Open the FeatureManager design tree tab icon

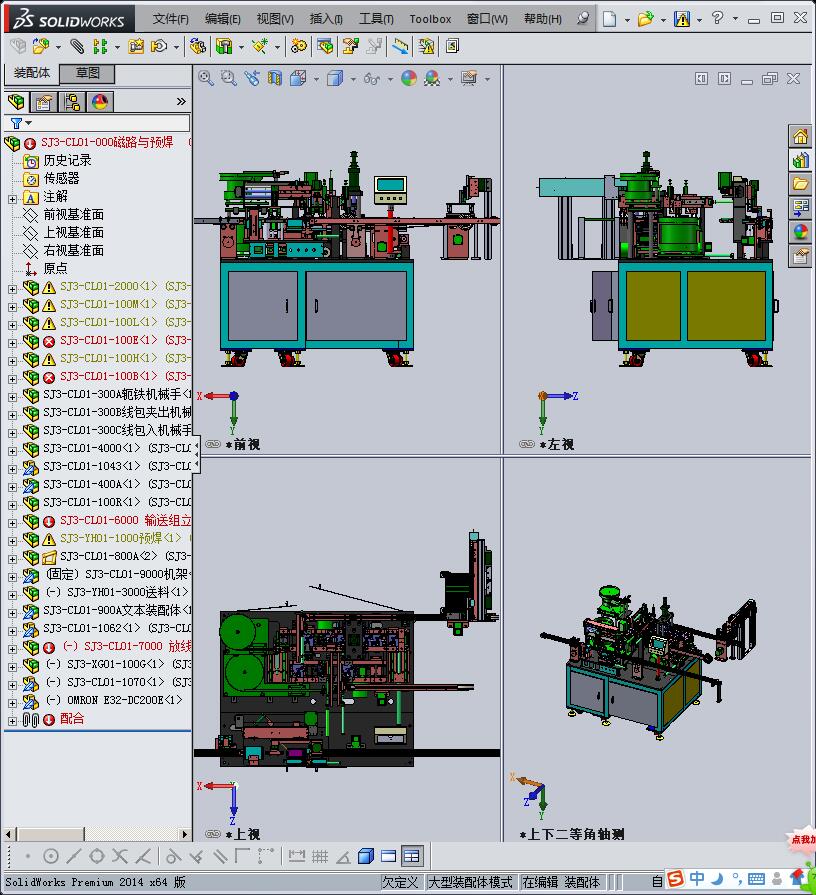[17, 102]
